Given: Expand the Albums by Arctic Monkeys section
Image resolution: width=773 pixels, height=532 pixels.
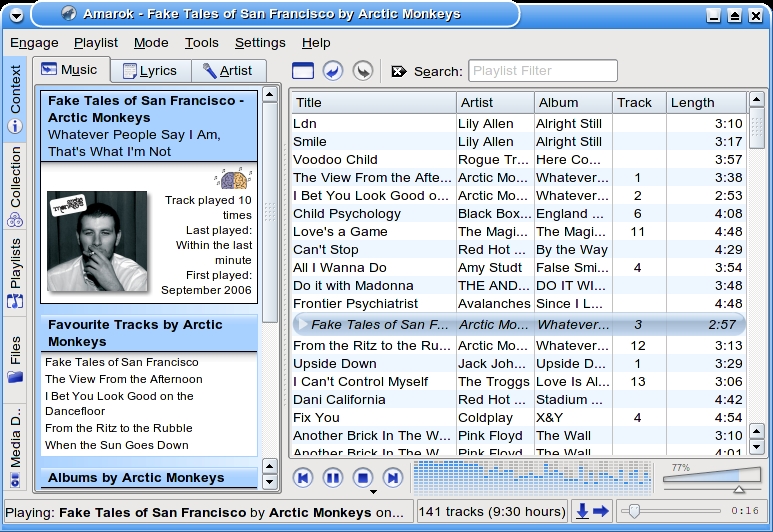Looking at the screenshot, I should pos(136,478).
